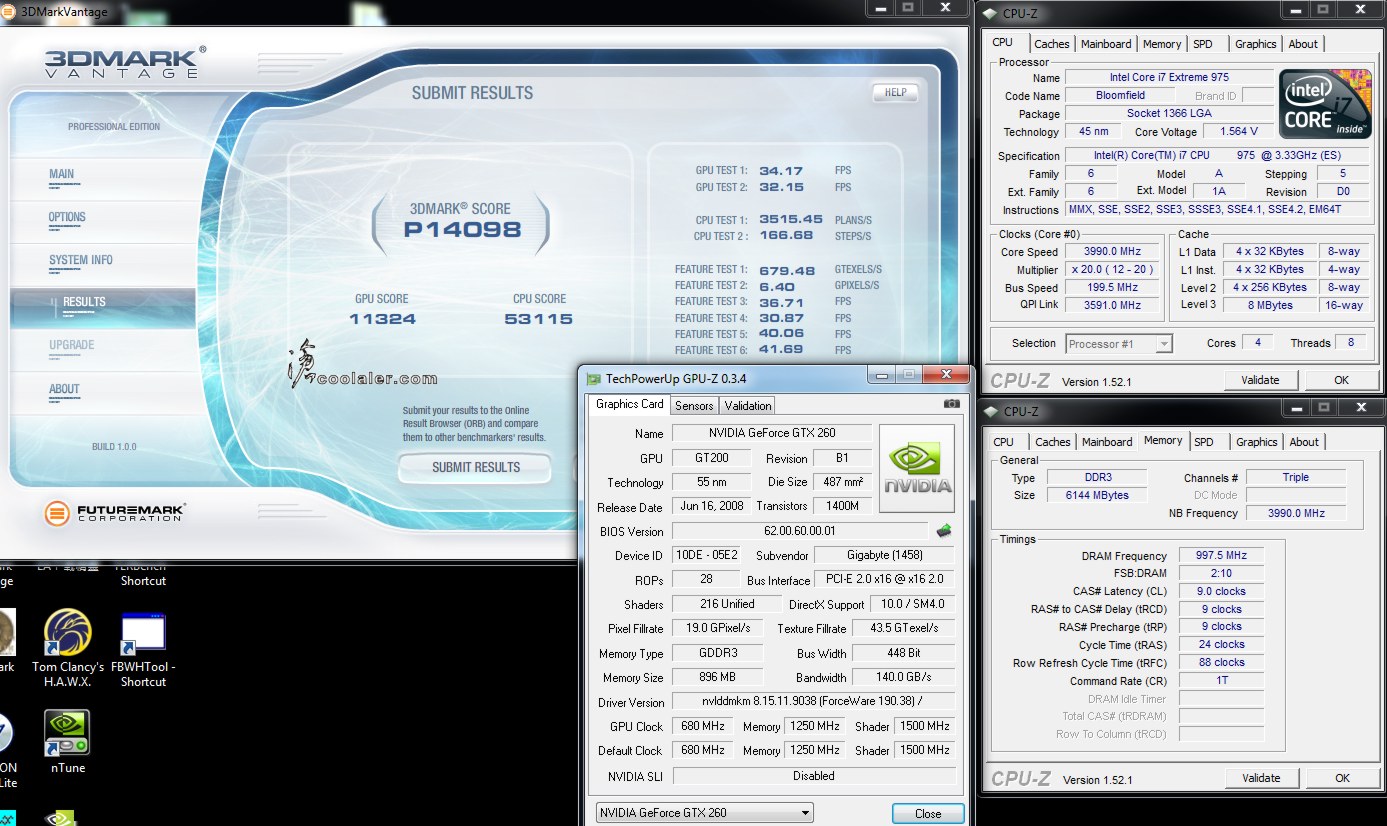Click the 3DMarkVantage title bar icon
The image size is (1387, 826).
coord(9,12)
